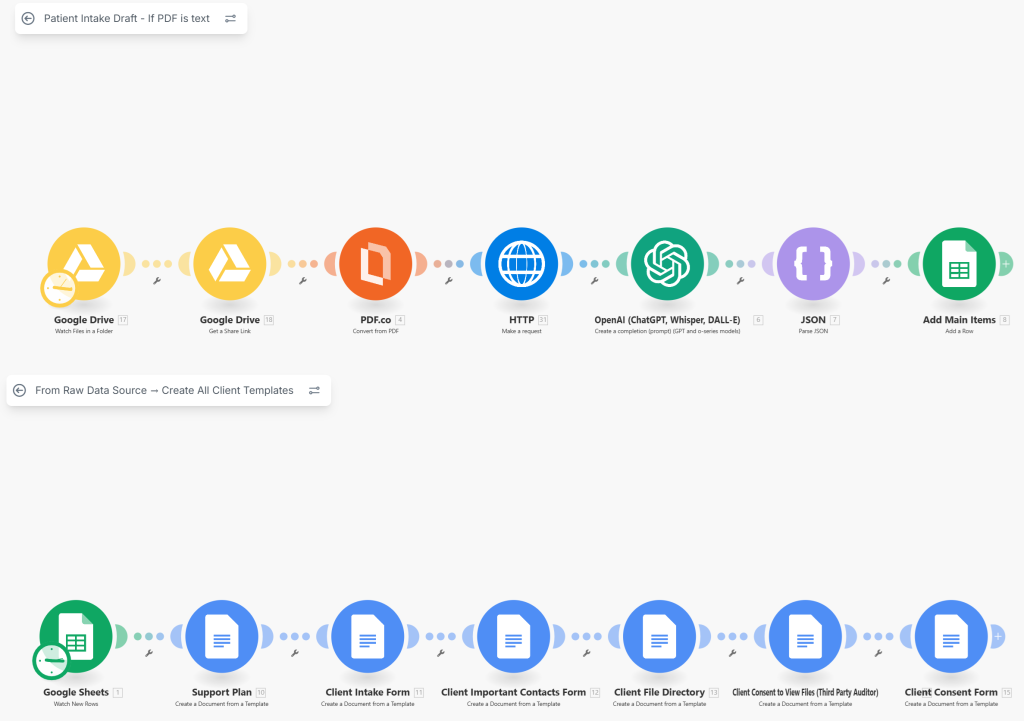The width and height of the screenshot is (1024, 721).
Task: Open schedule clock on Google Sheets trigger
Action: (51, 661)
